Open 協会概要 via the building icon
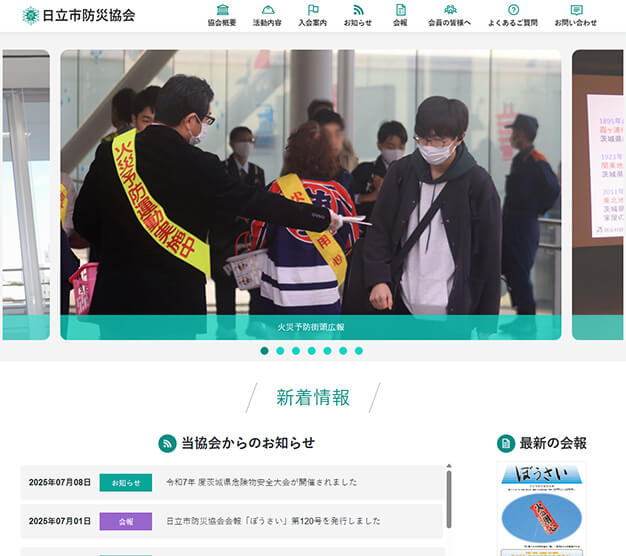Screen dimensions: 626x556 pyautogui.click(x=222, y=10)
